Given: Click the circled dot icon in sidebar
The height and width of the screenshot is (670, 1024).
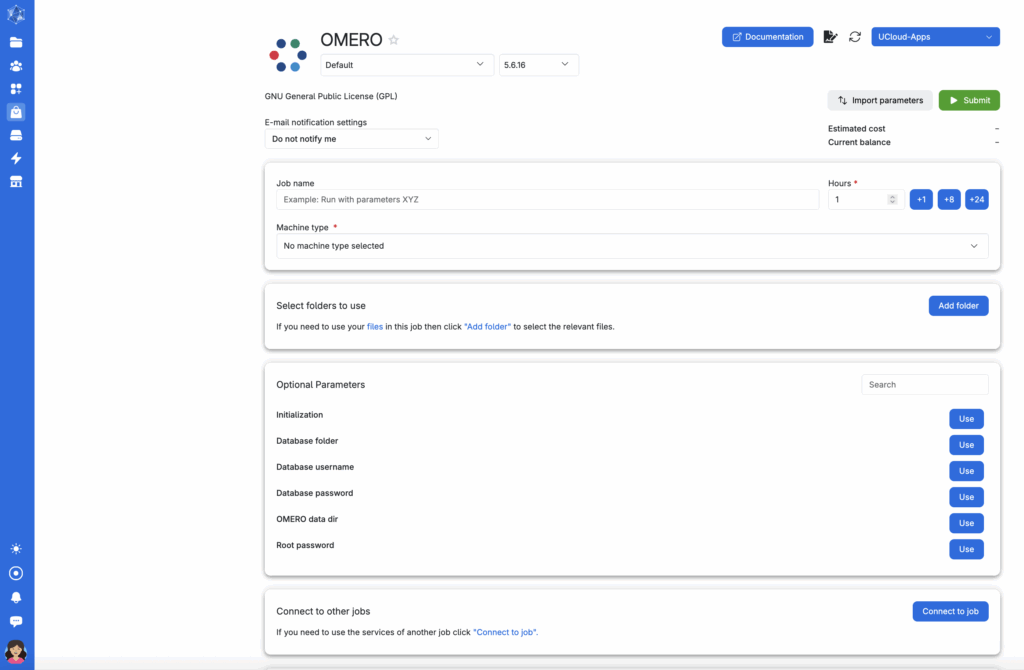Looking at the screenshot, I should click(x=16, y=573).
